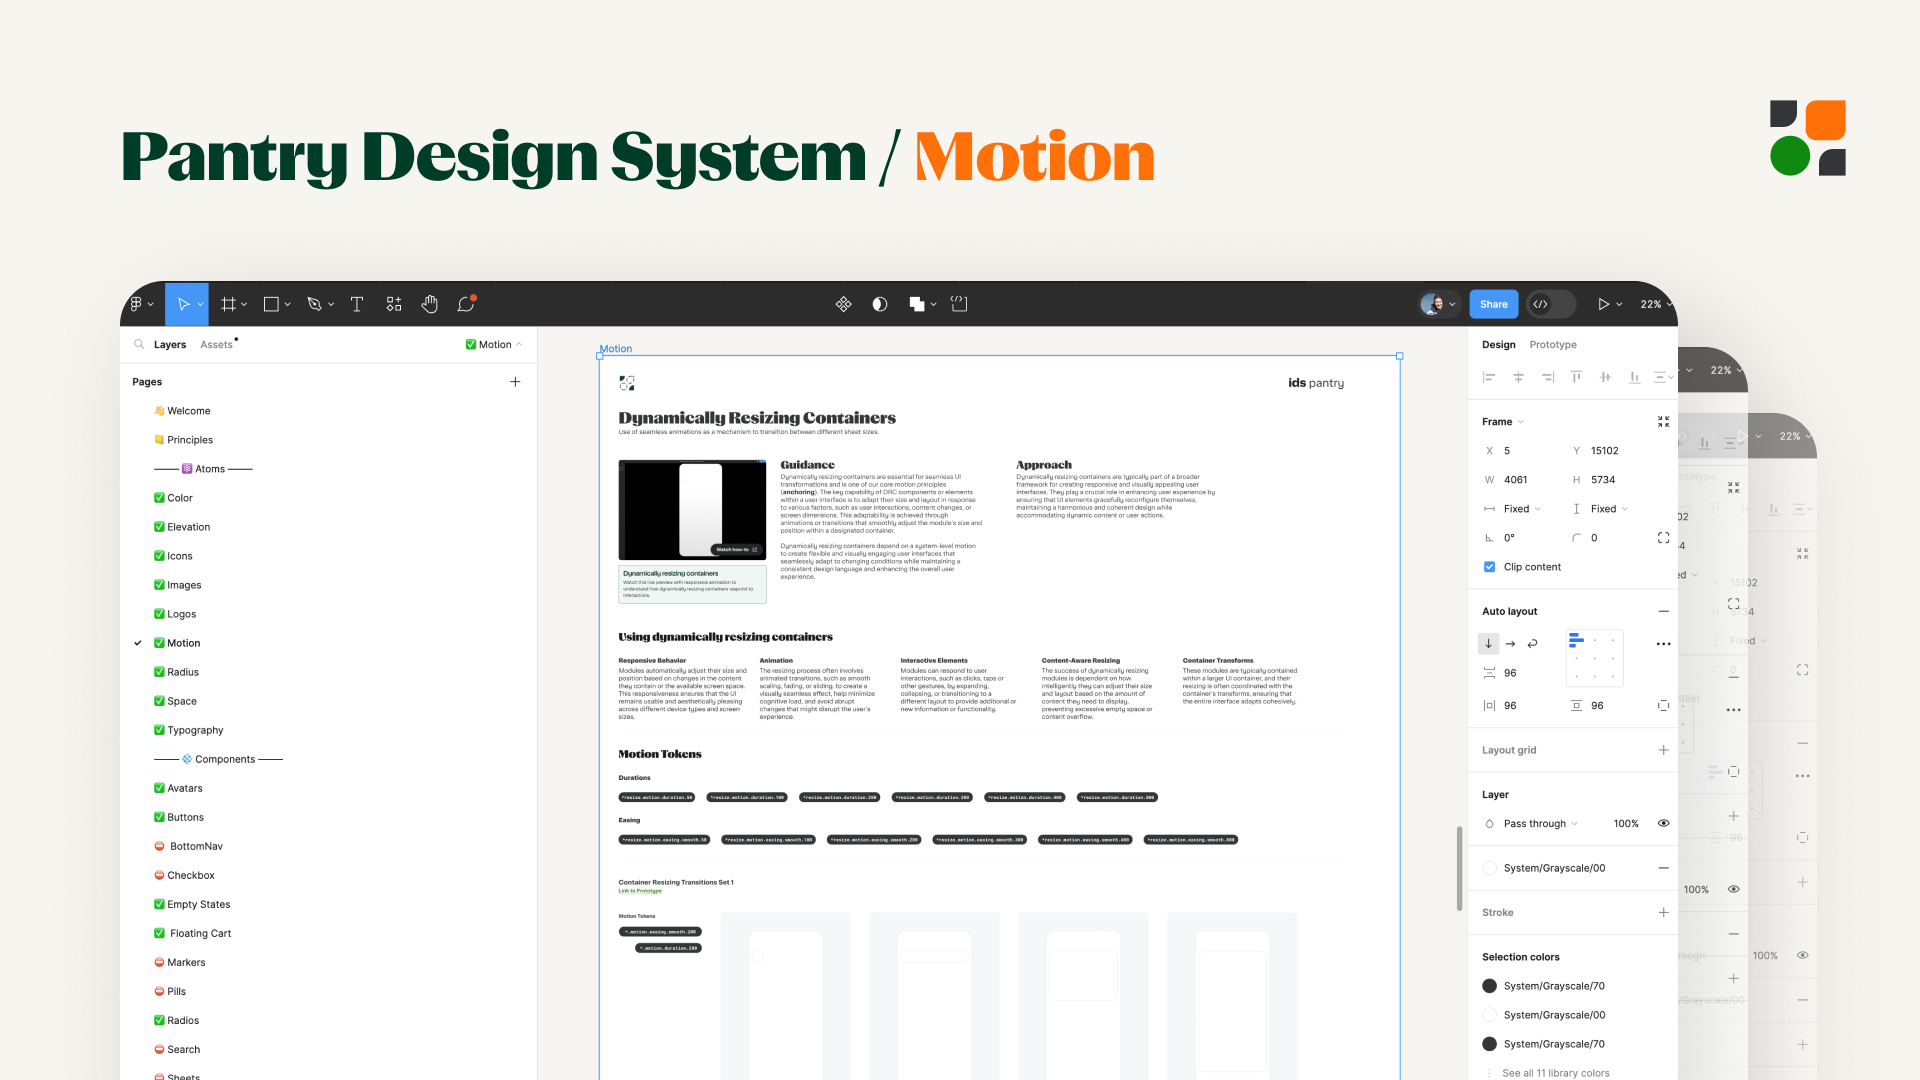Click See all 11 library colors
Image resolution: width=1920 pixels, height=1080 pixels.
1555,1073
